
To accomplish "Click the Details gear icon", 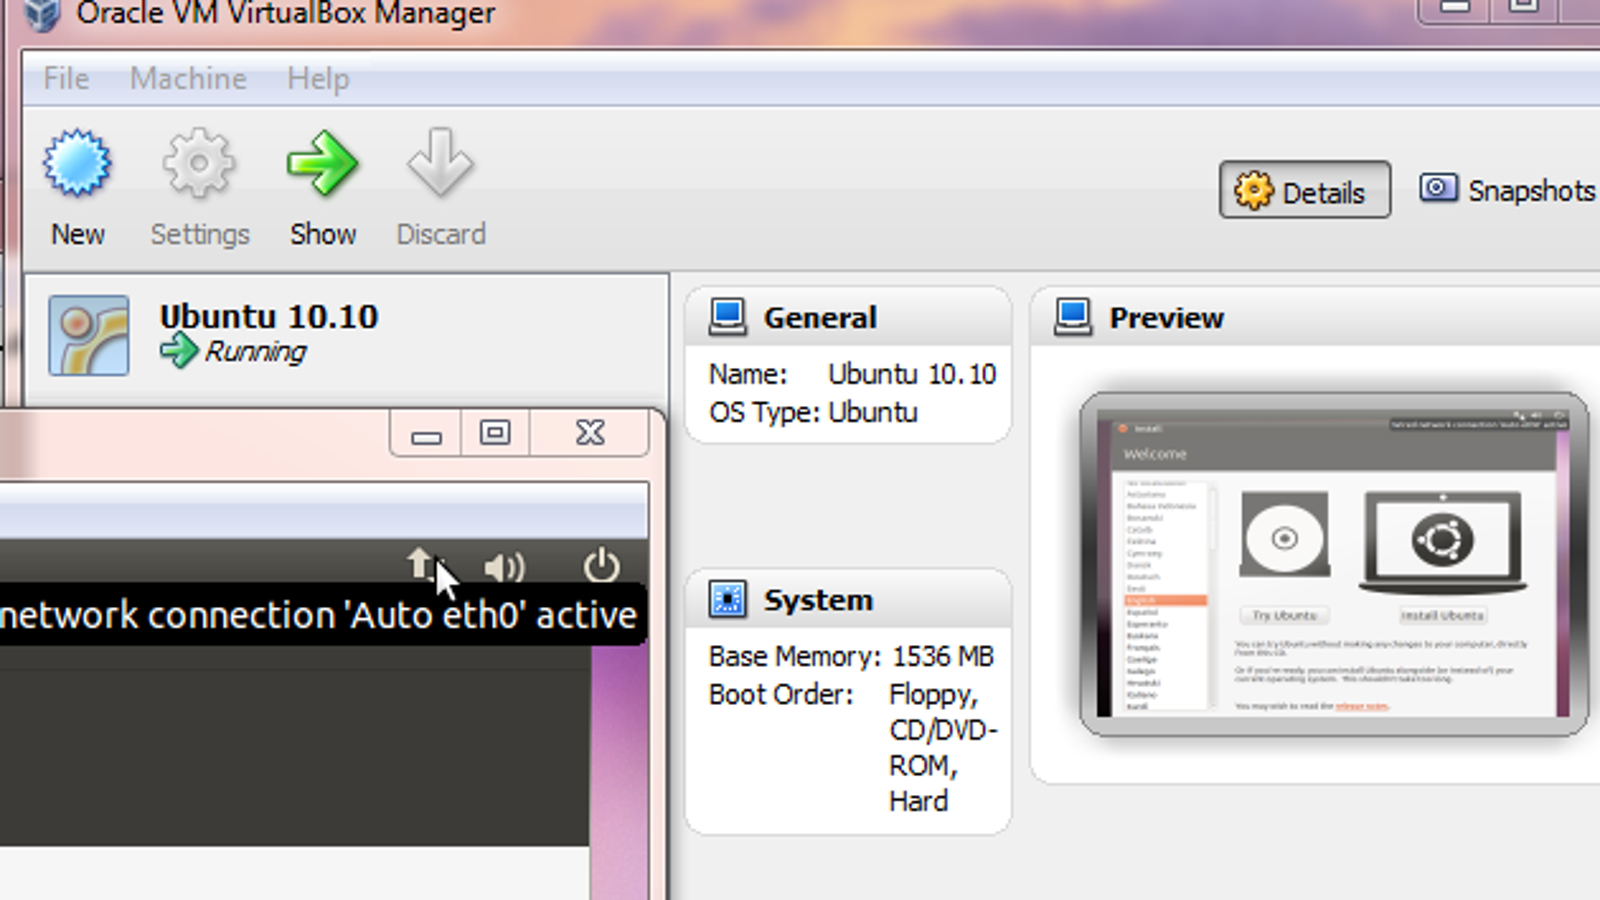I will point(1253,190).
